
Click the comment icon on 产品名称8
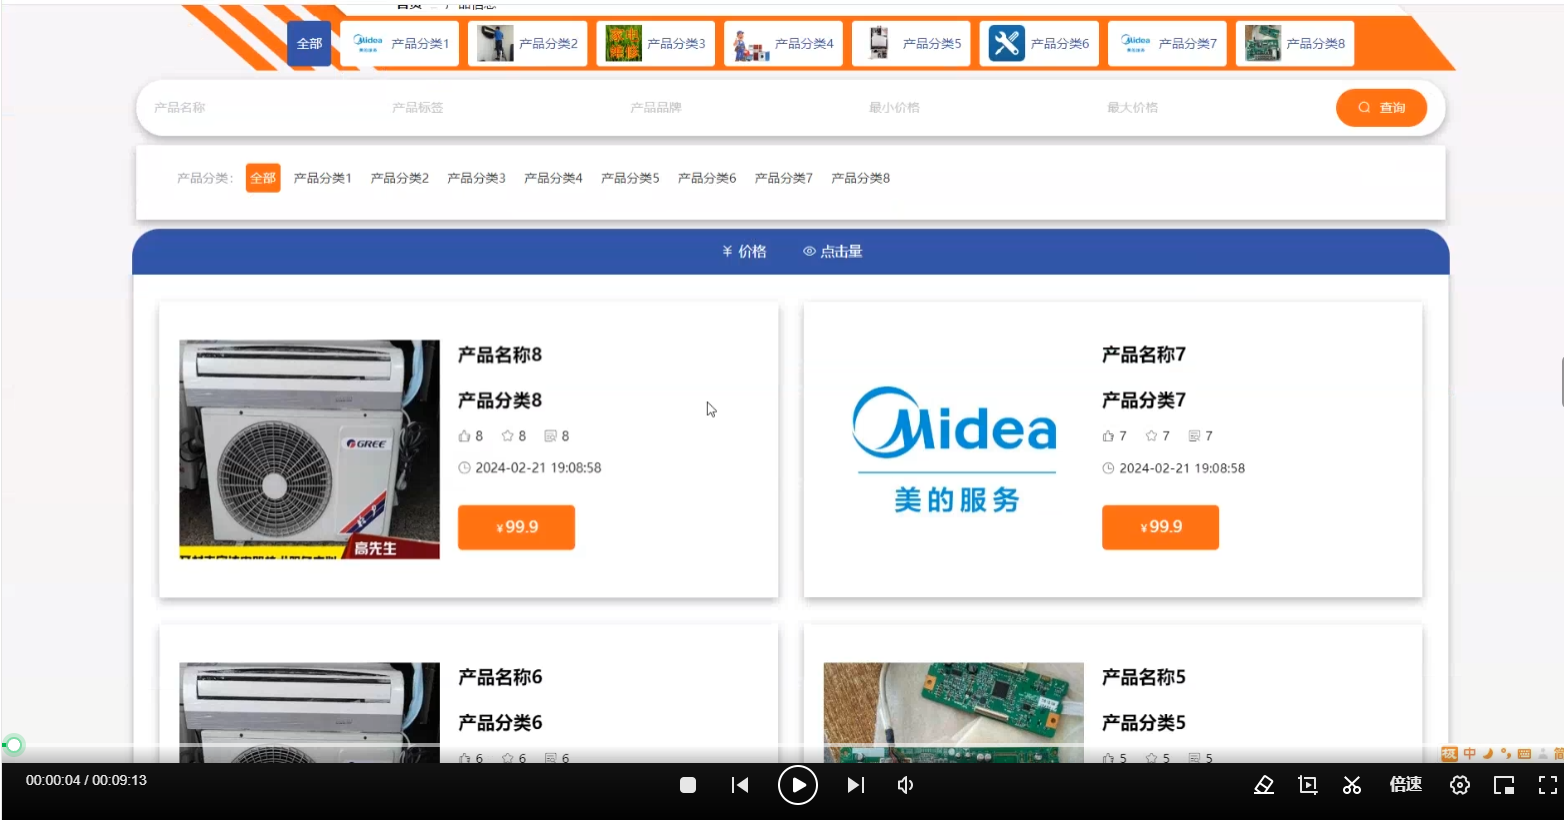pos(550,436)
